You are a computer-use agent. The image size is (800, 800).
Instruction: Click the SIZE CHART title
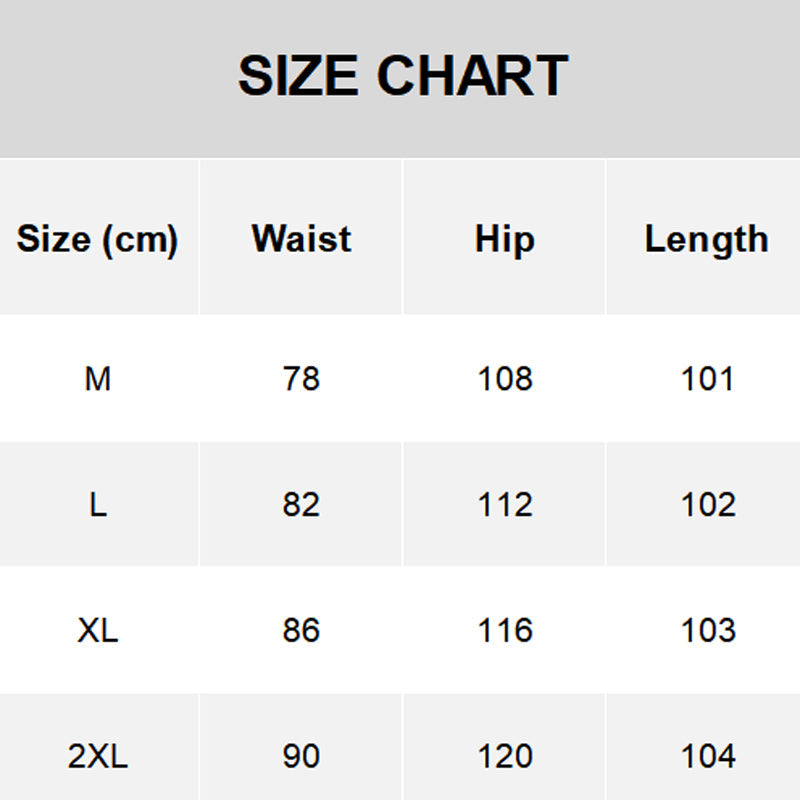coord(402,76)
